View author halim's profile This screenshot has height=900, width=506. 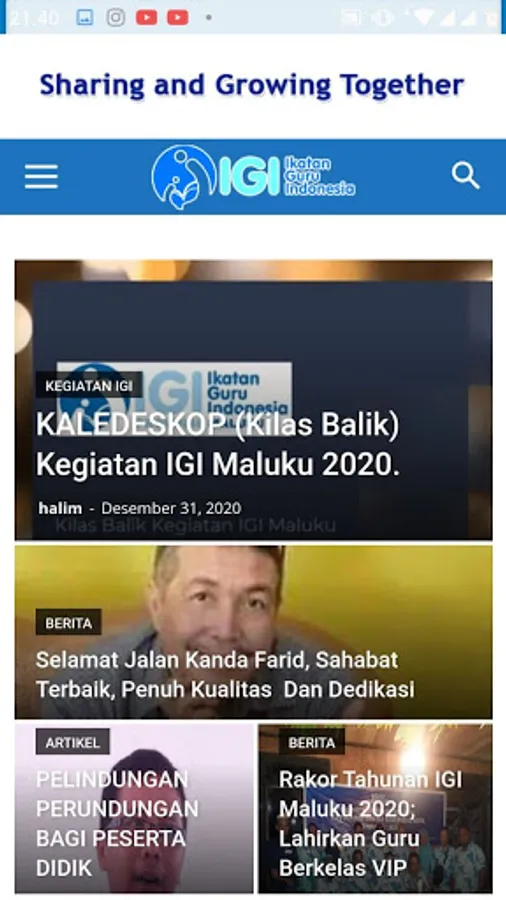tap(60, 508)
